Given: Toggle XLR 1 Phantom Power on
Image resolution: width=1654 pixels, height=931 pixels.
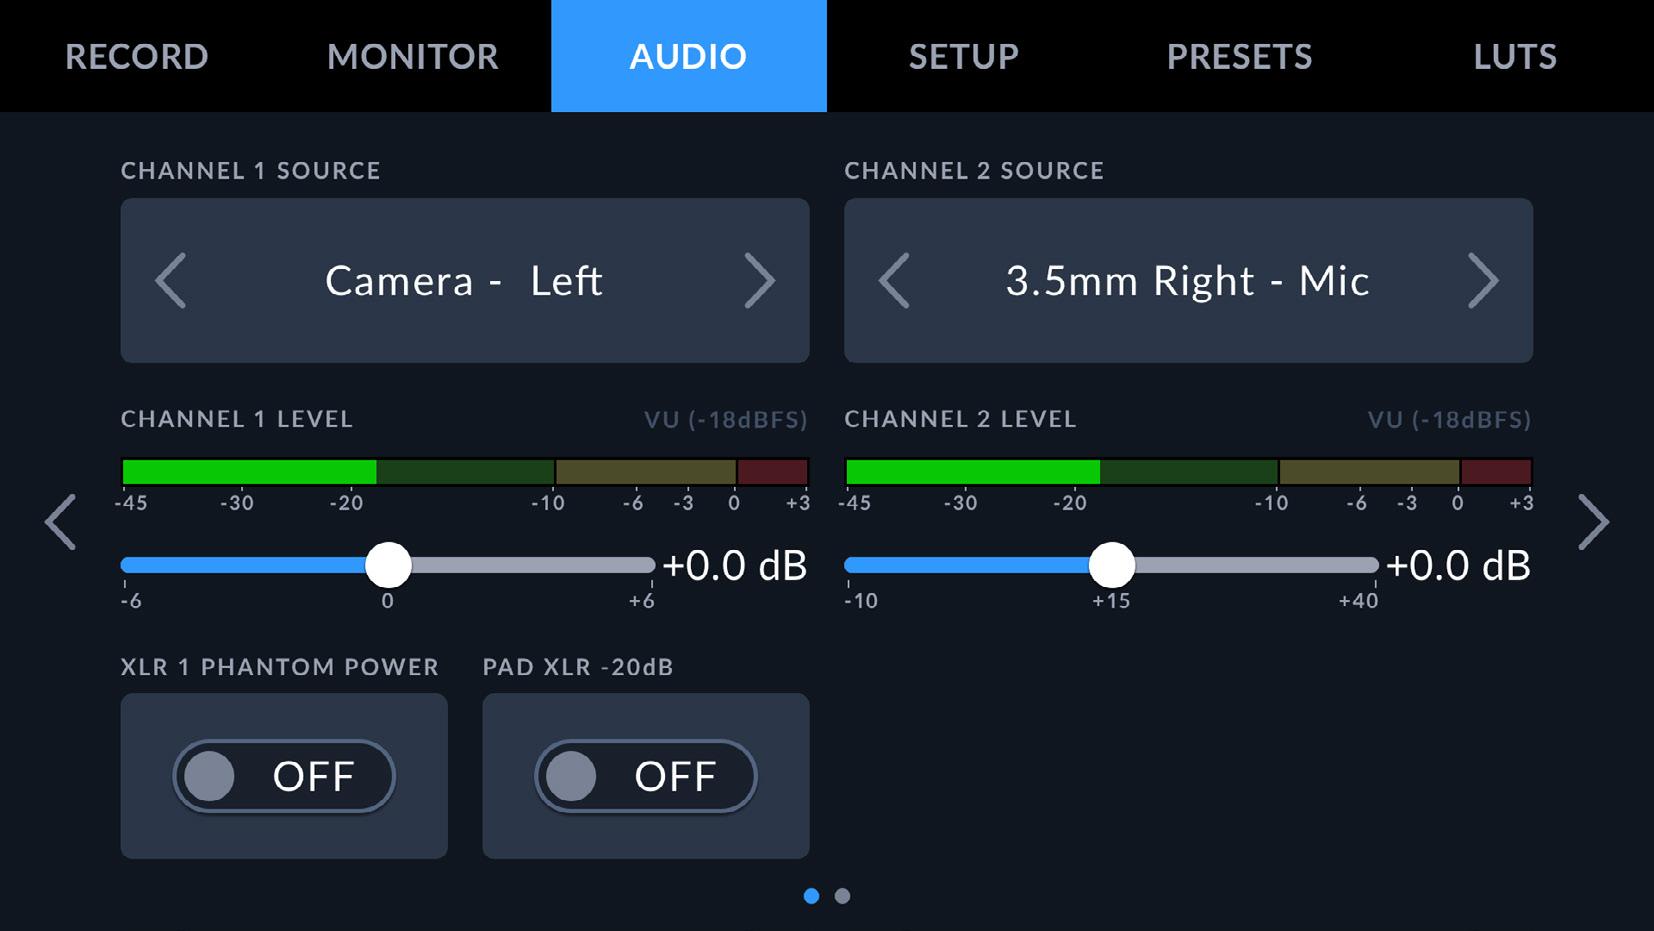Looking at the screenshot, I should coord(284,776).
